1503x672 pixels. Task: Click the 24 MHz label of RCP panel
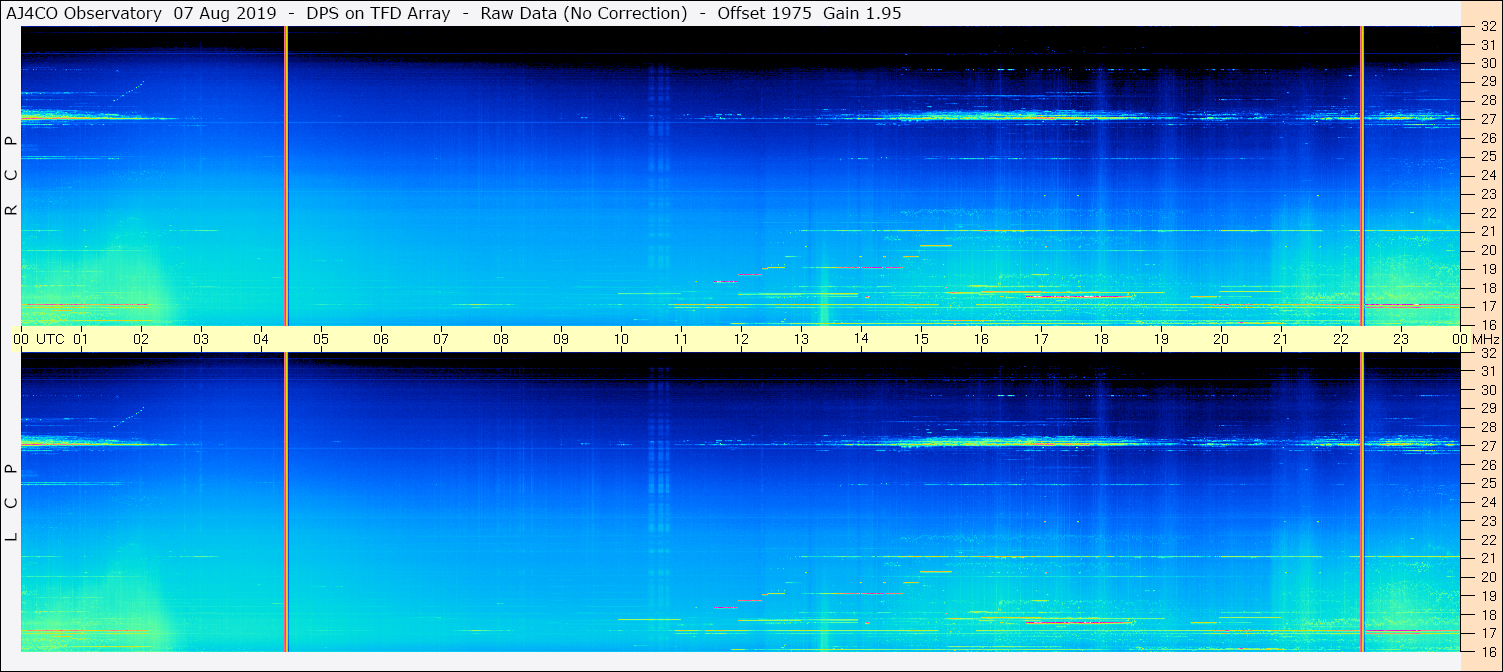click(1487, 175)
